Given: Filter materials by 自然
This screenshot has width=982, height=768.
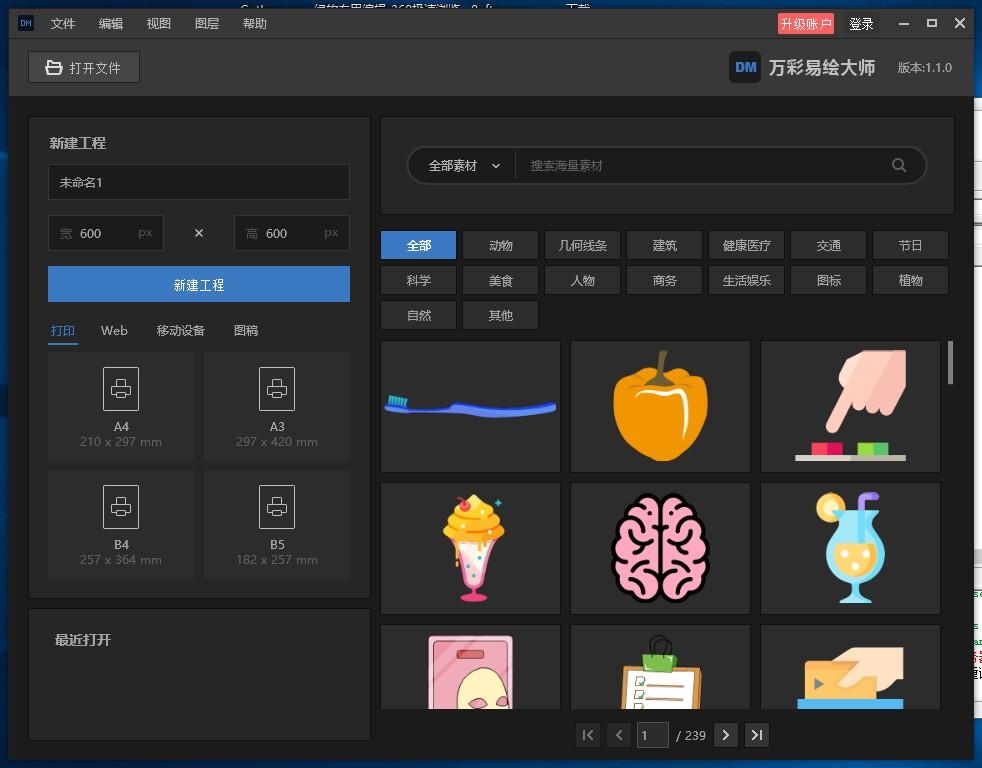Looking at the screenshot, I should (418, 315).
